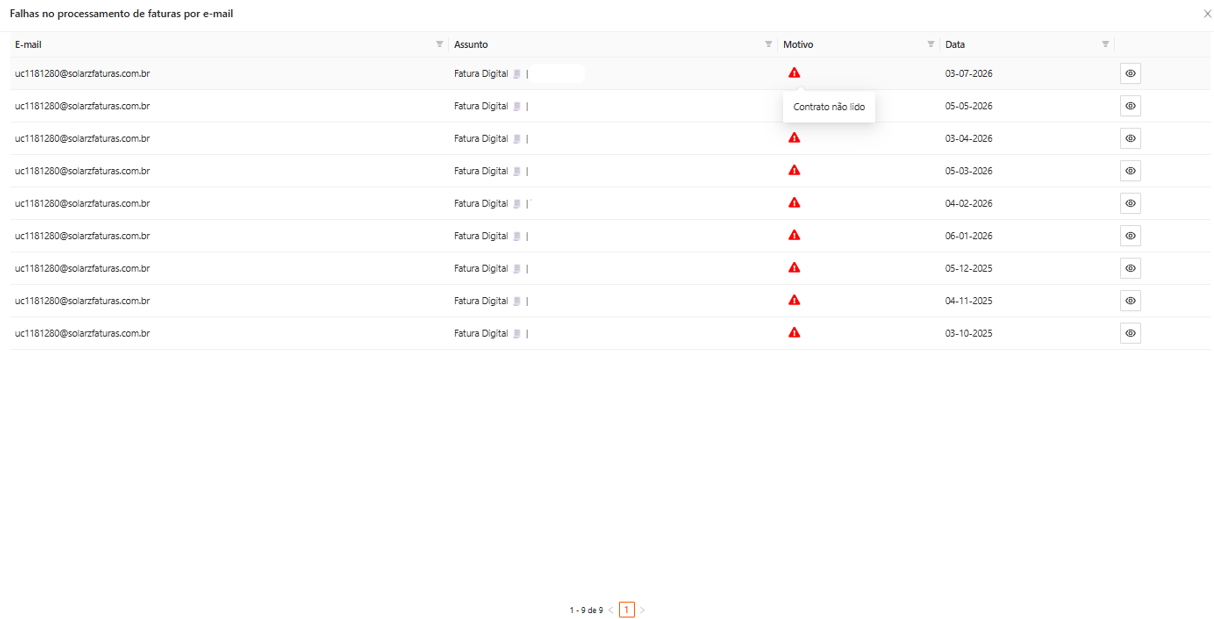Image resolution: width=1214 pixels, height=619 pixels.
Task: Select date cell 04-11-2025
Action: pyautogui.click(x=969, y=301)
